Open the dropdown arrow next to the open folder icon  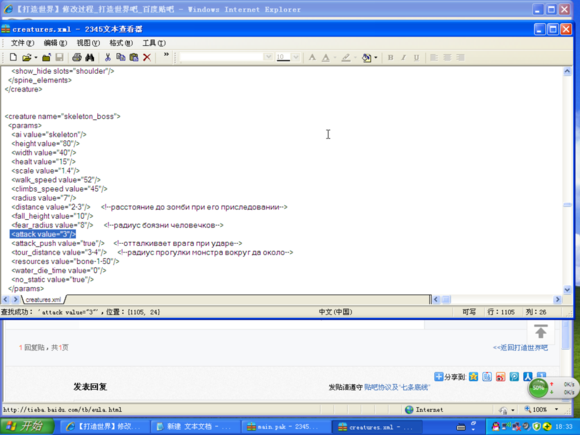pyautogui.click(x=36, y=58)
